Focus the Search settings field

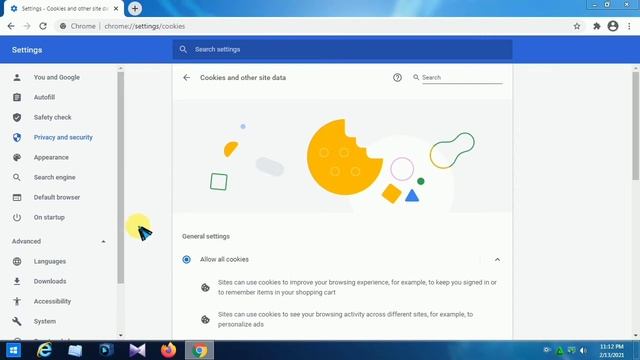tap(342, 49)
